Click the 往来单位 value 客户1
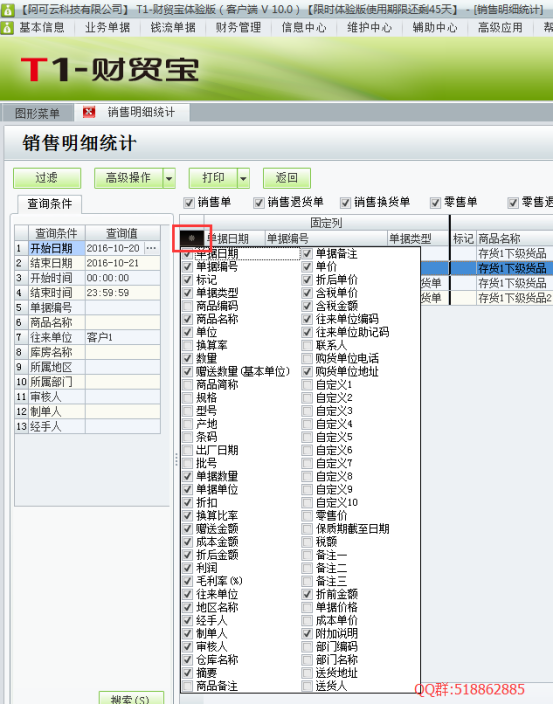This screenshot has width=554, height=705. click(122, 337)
